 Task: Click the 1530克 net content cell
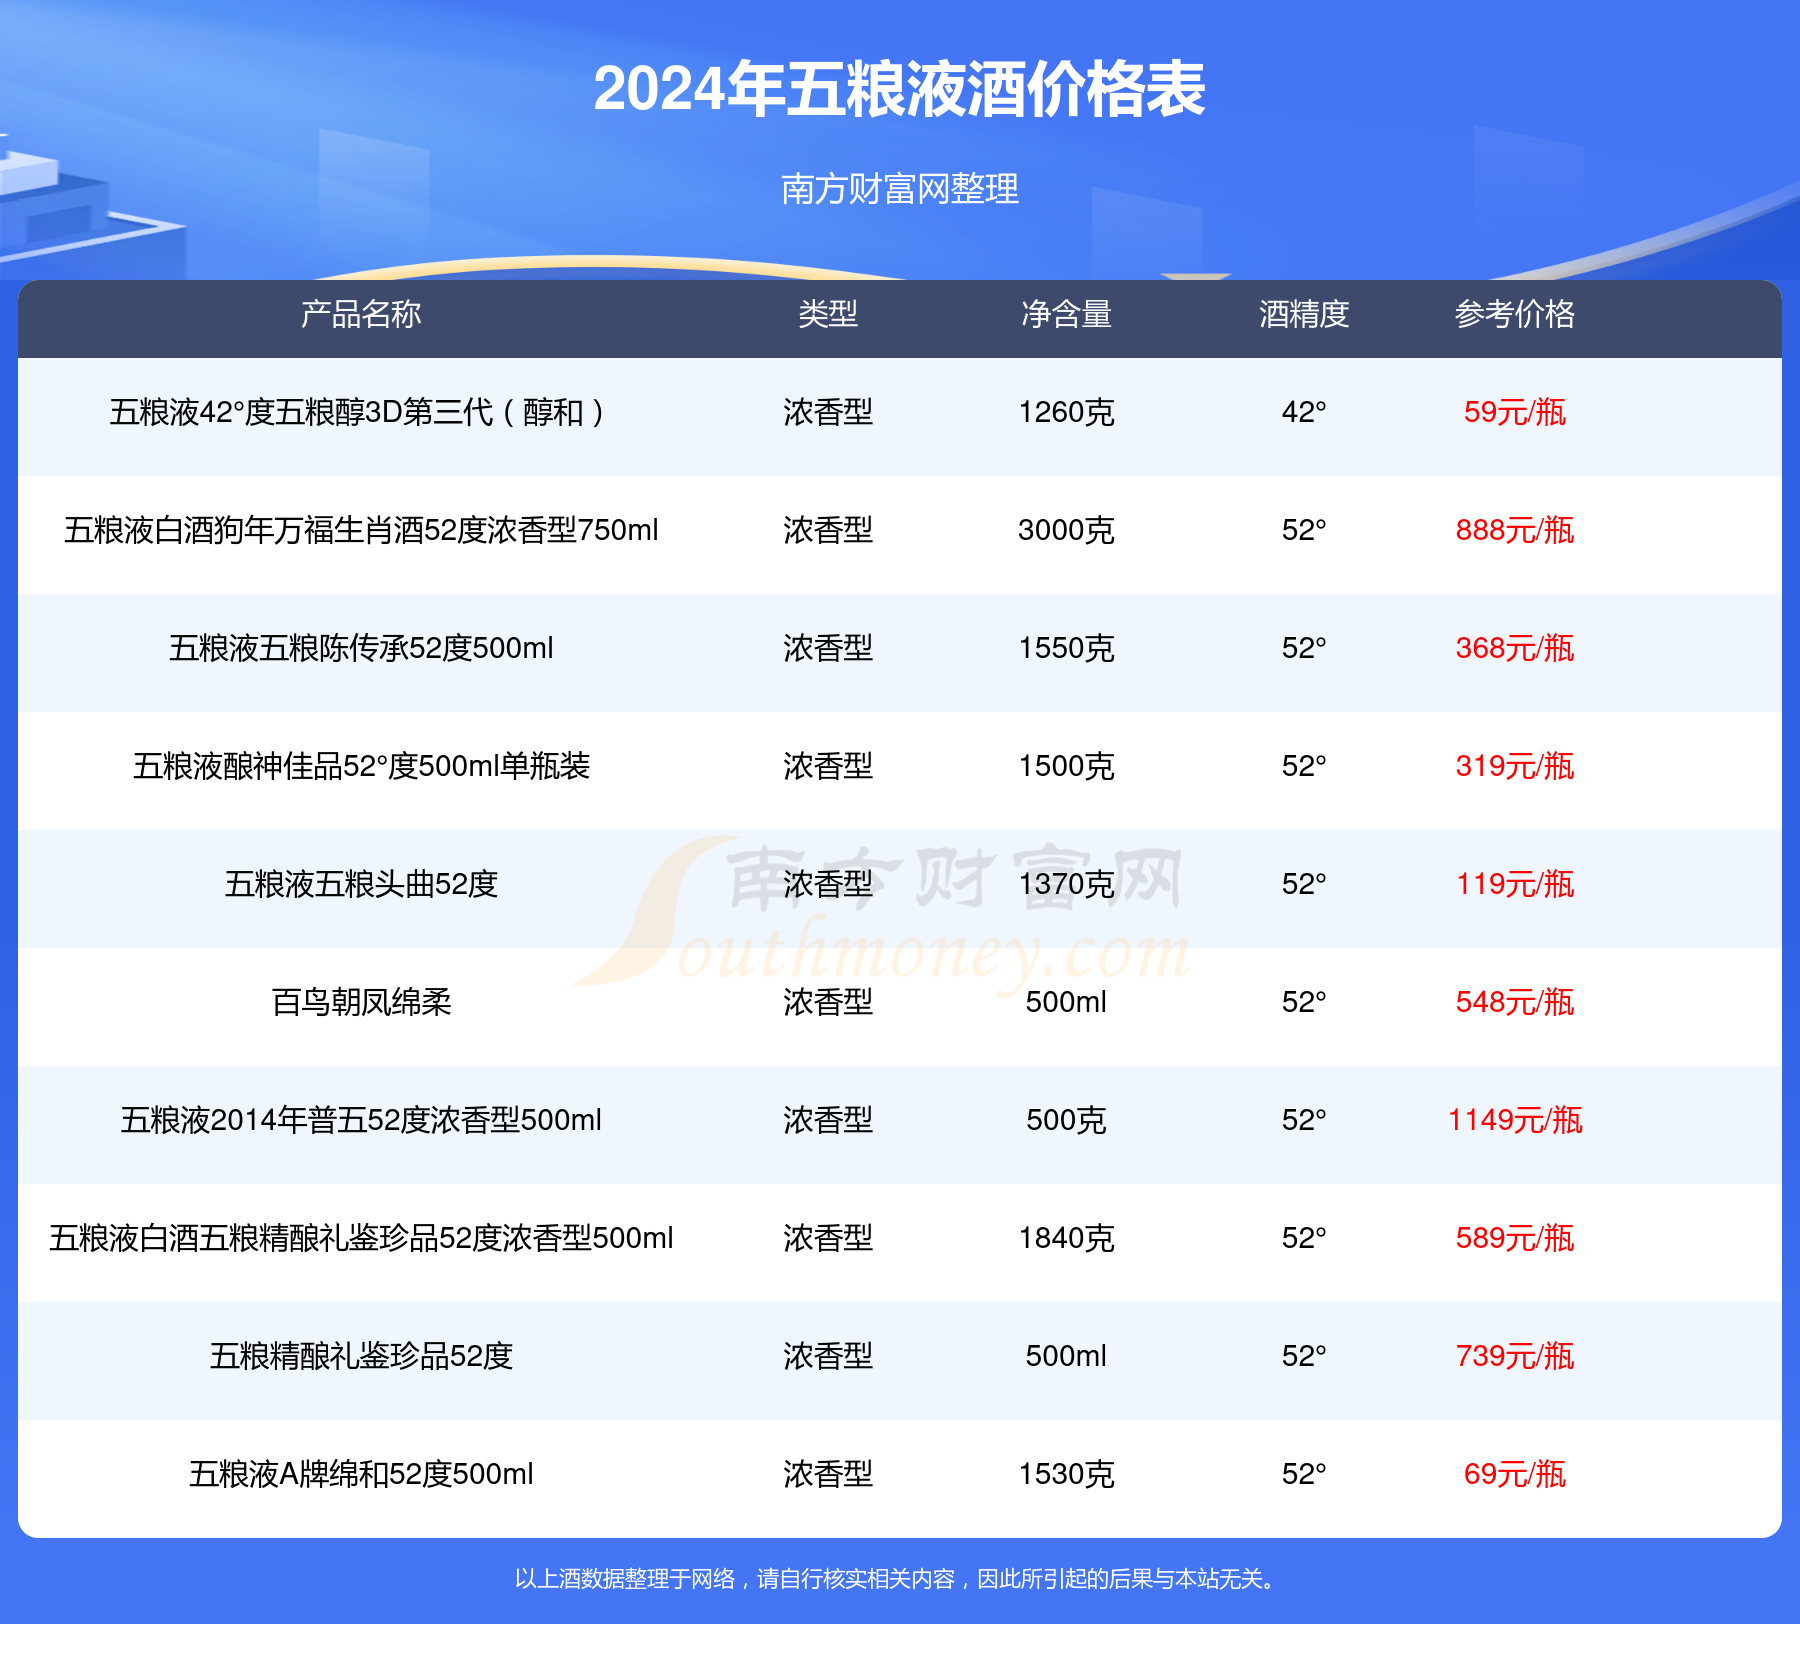pyautogui.click(x=1066, y=1474)
